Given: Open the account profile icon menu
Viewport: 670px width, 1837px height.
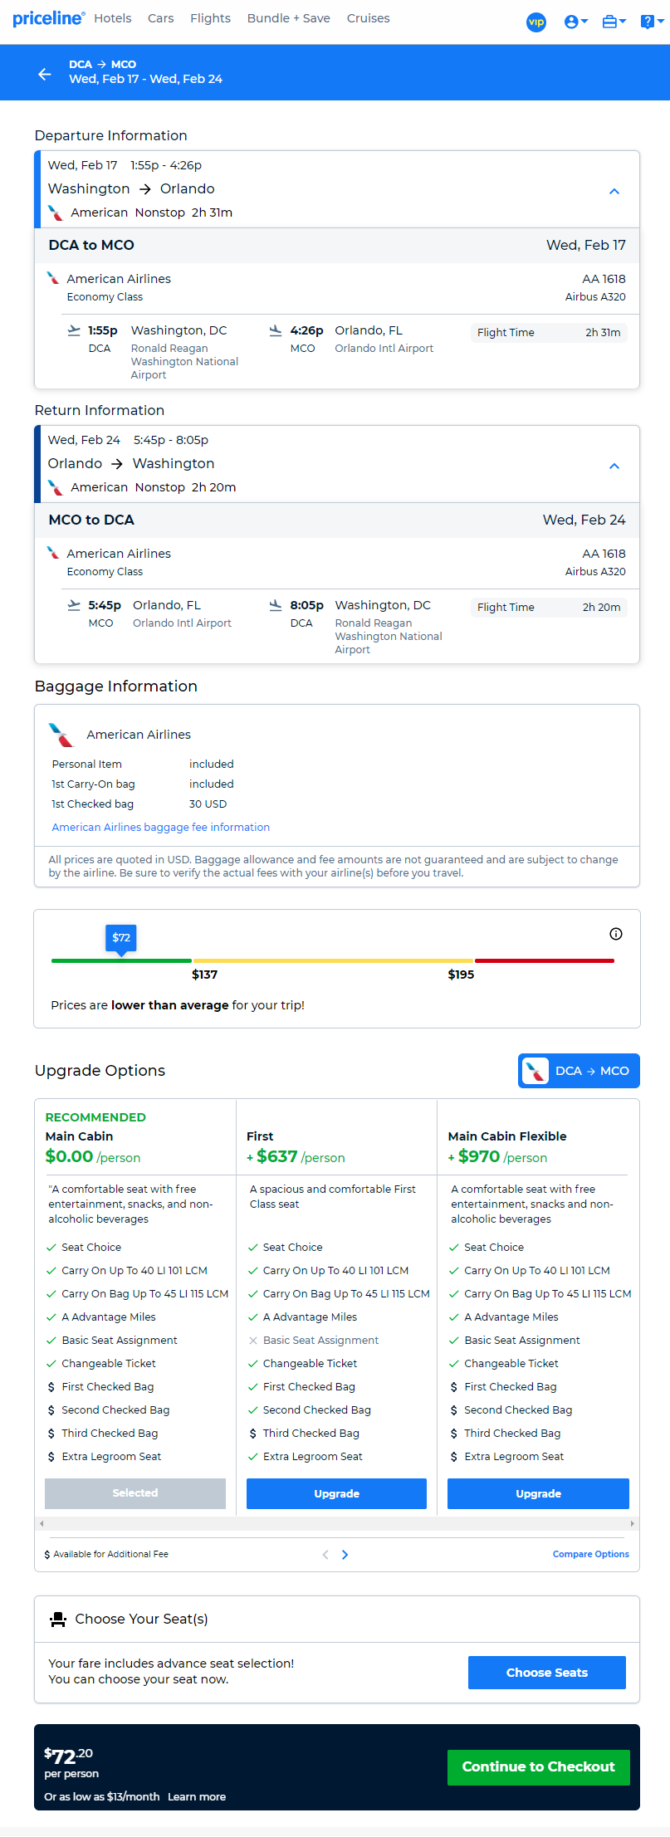Looking at the screenshot, I should 575,21.
